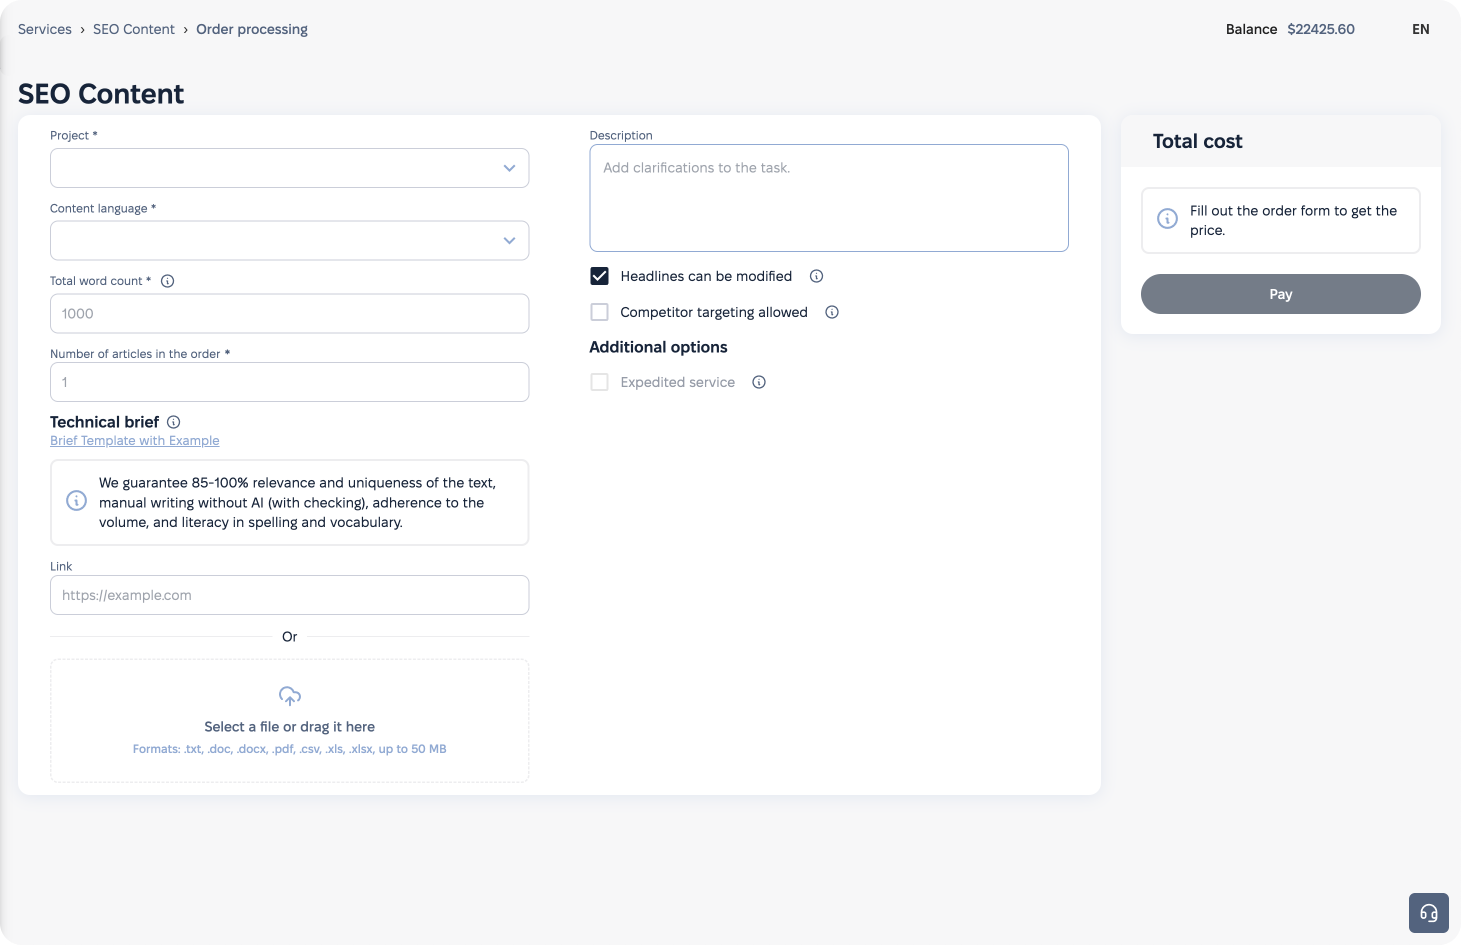This screenshot has width=1461, height=945.
Task: Open the EN language switcher
Action: pos(1420,29)
